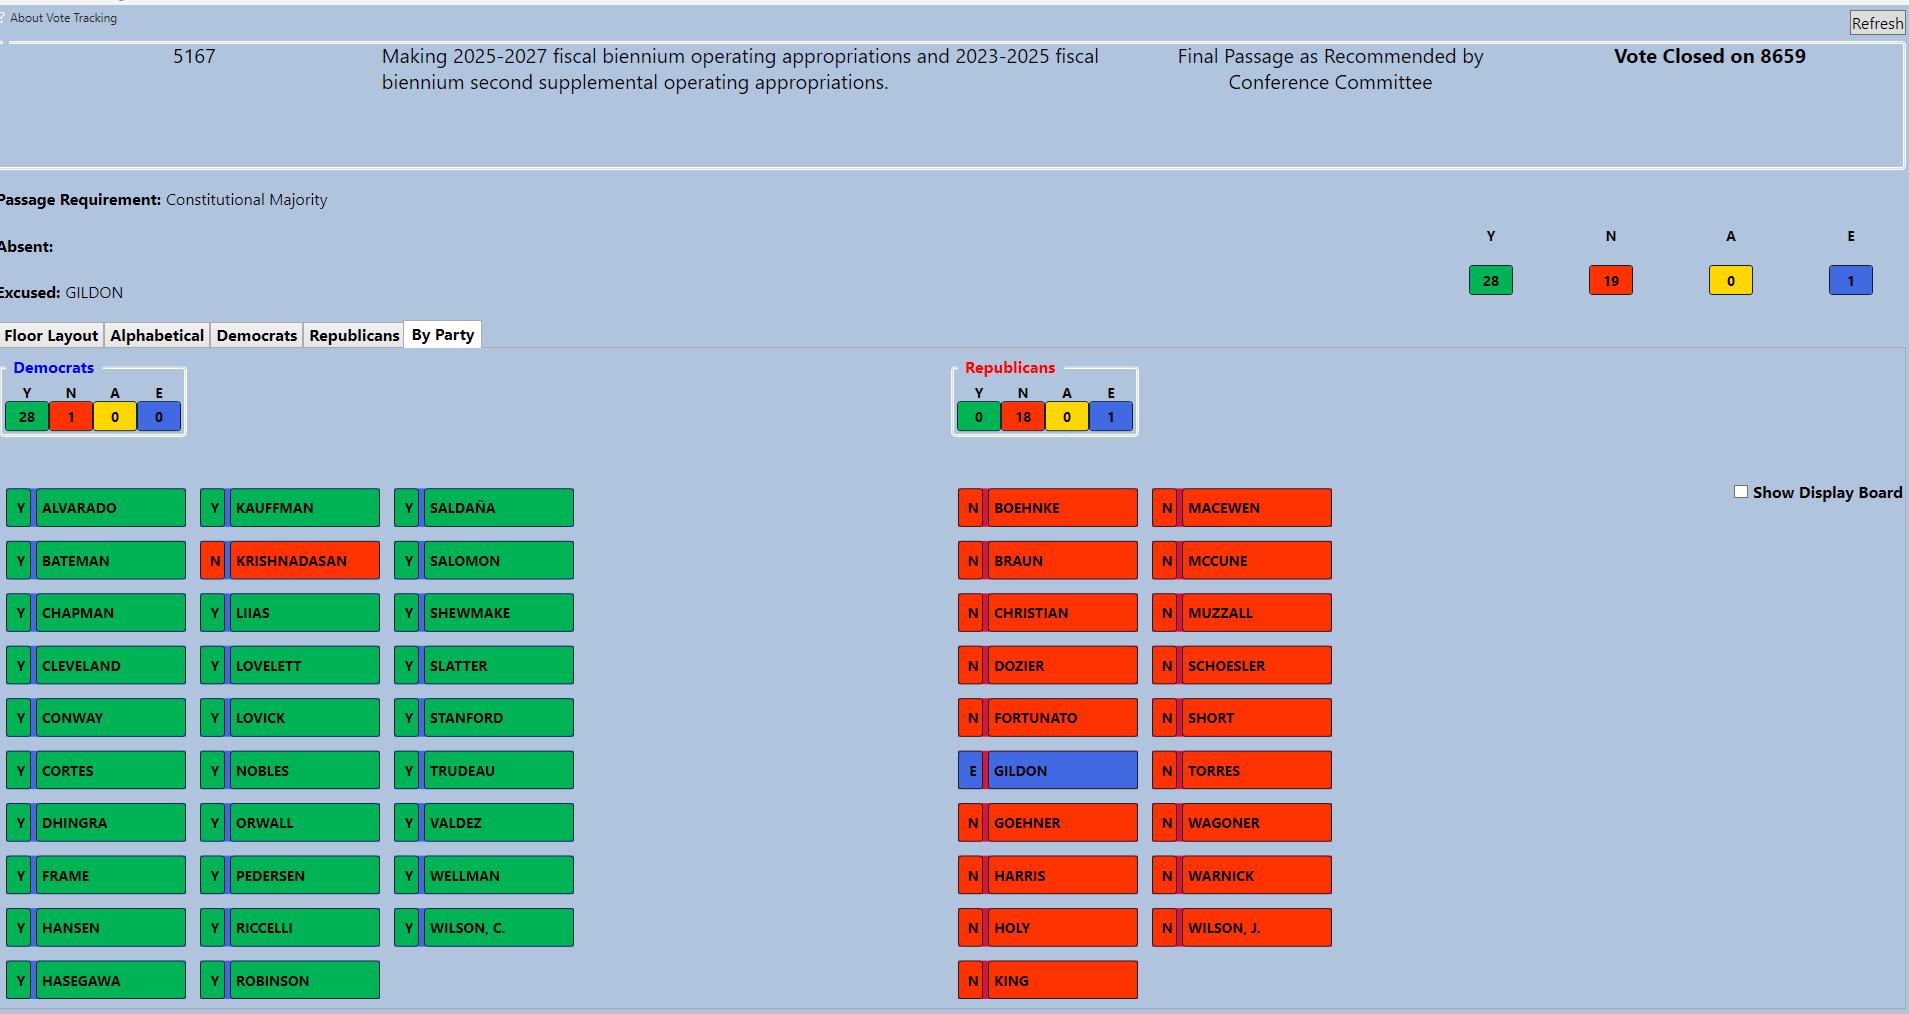The width and height of the screenshot is (1909, 1014).
Task: Click the Y vote icon beside ROBINSON
Action: pyautogui.click(x=214, y=981)
